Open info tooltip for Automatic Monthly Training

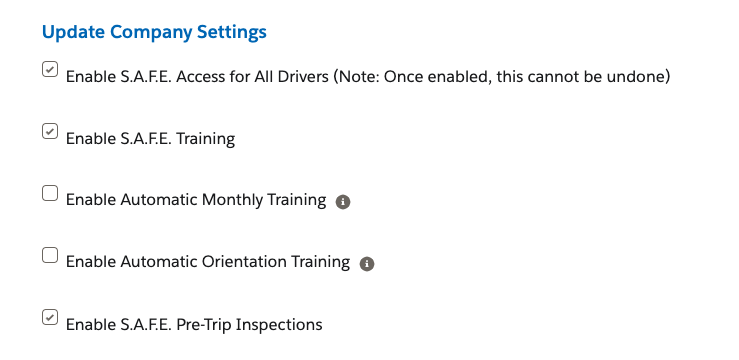click(x=343, y=202)
